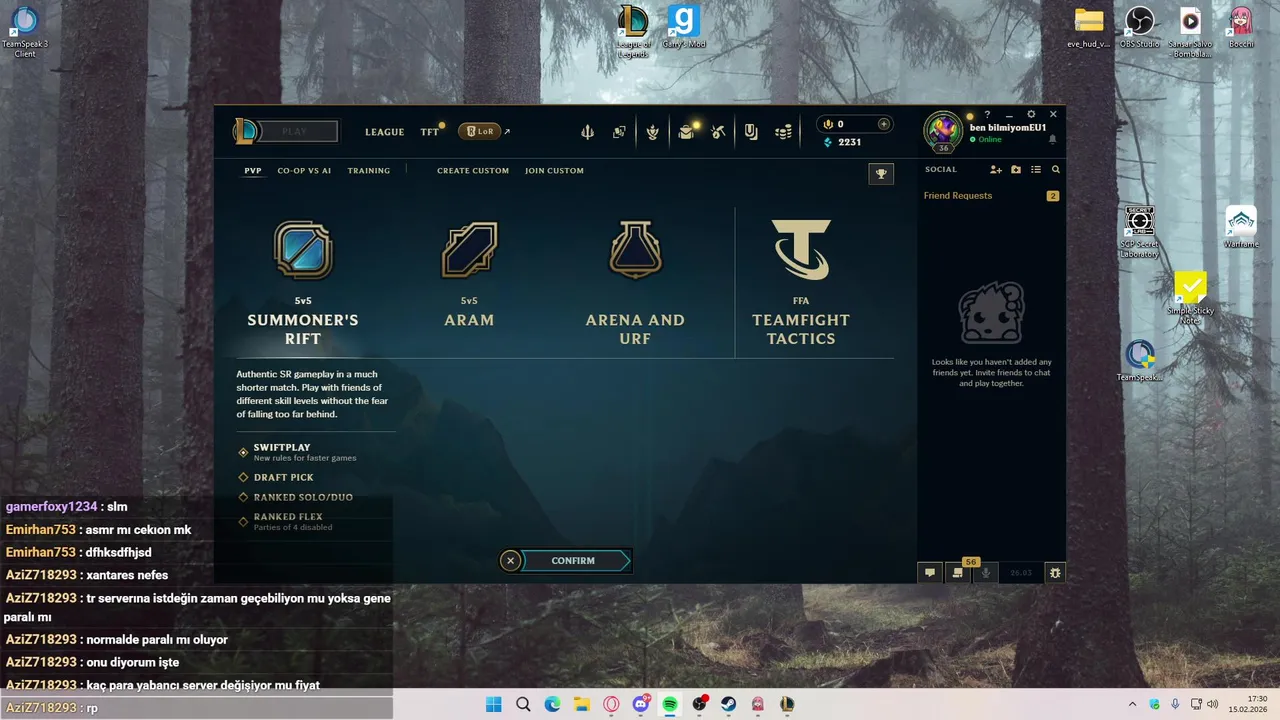Choose the Arena and URF mode
This screenshot has height=720, width=1280.
point(635,283)
